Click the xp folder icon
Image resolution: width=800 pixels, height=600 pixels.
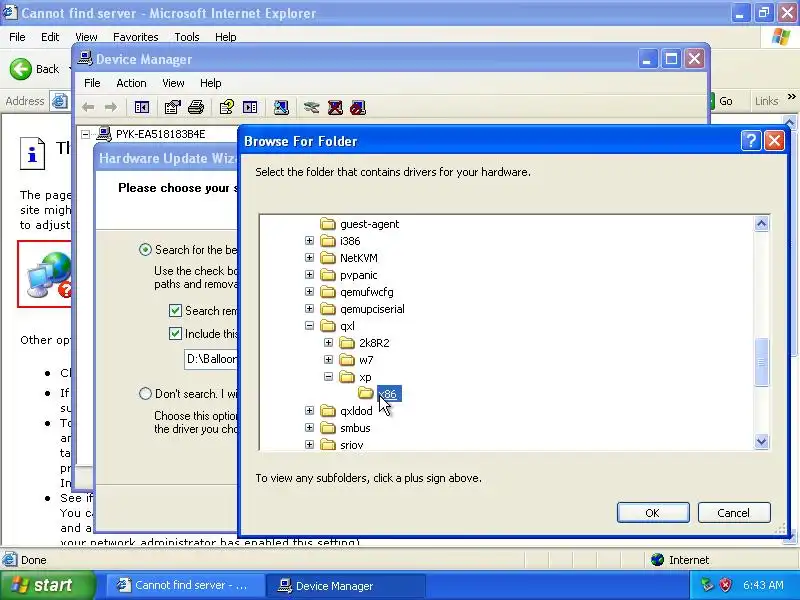point(347,377)
